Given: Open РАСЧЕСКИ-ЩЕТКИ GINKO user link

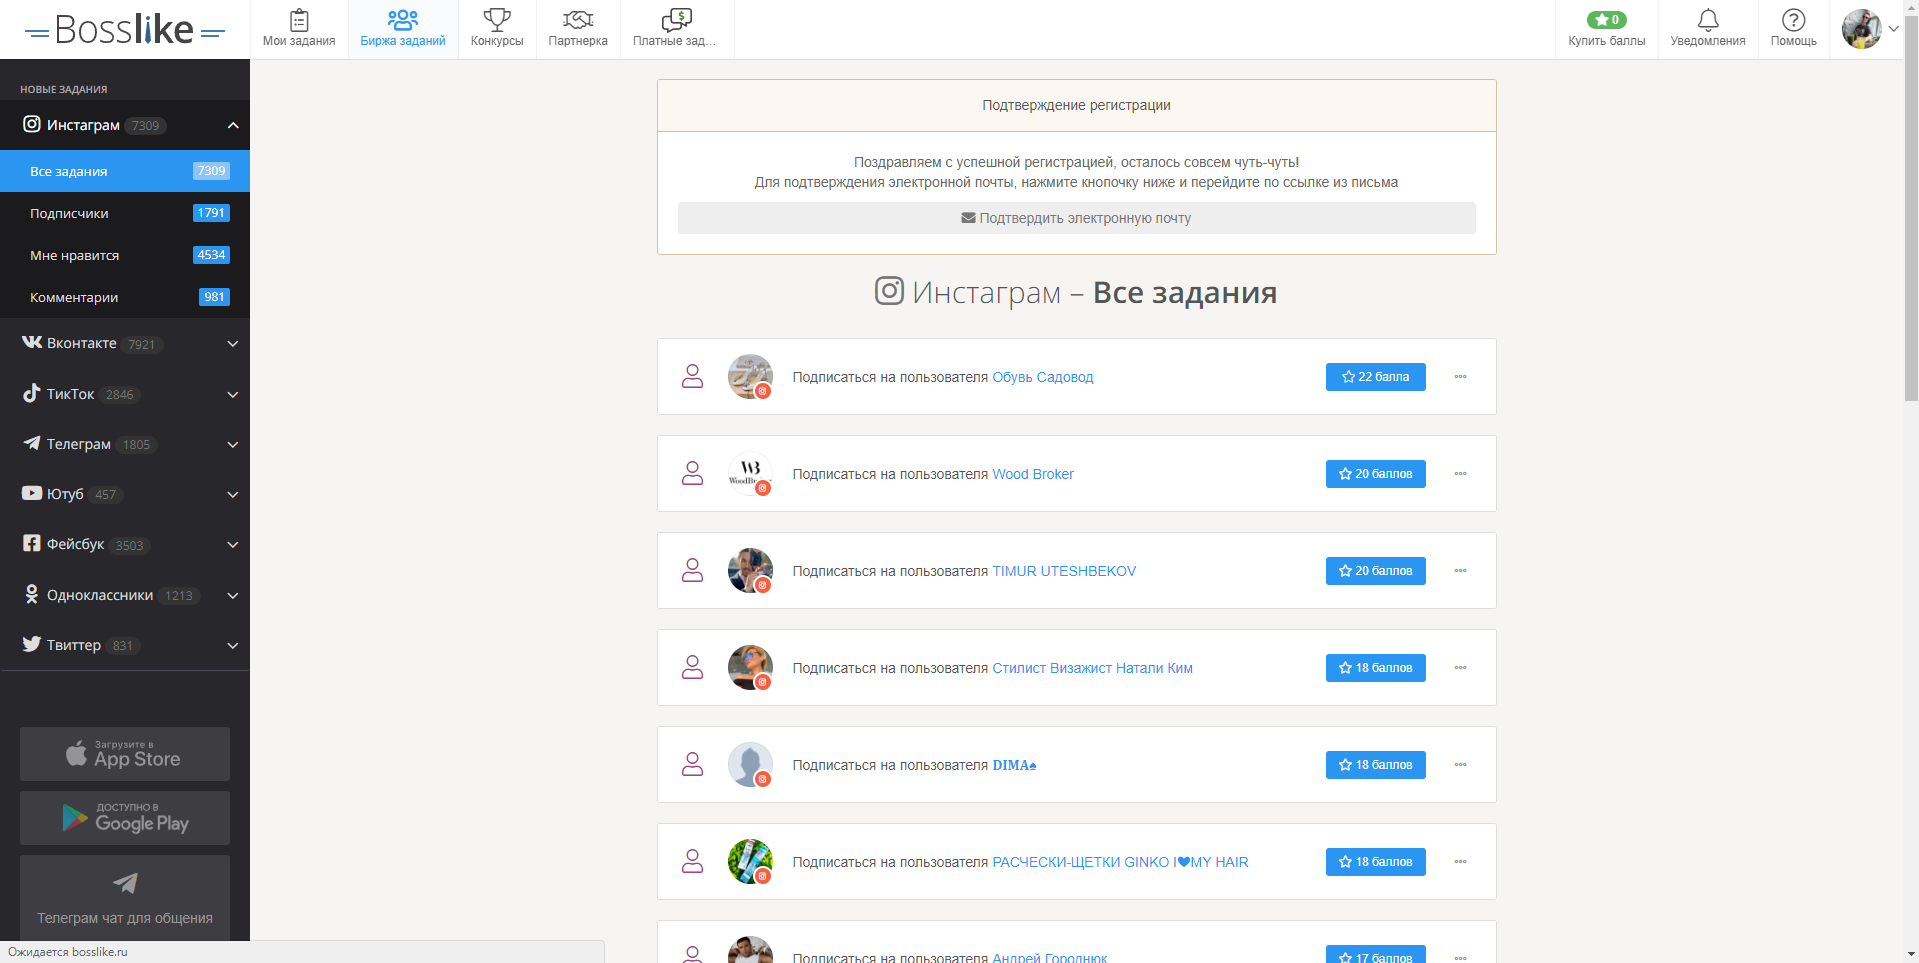Looking at the screenshot, I should coord(1120,862).
